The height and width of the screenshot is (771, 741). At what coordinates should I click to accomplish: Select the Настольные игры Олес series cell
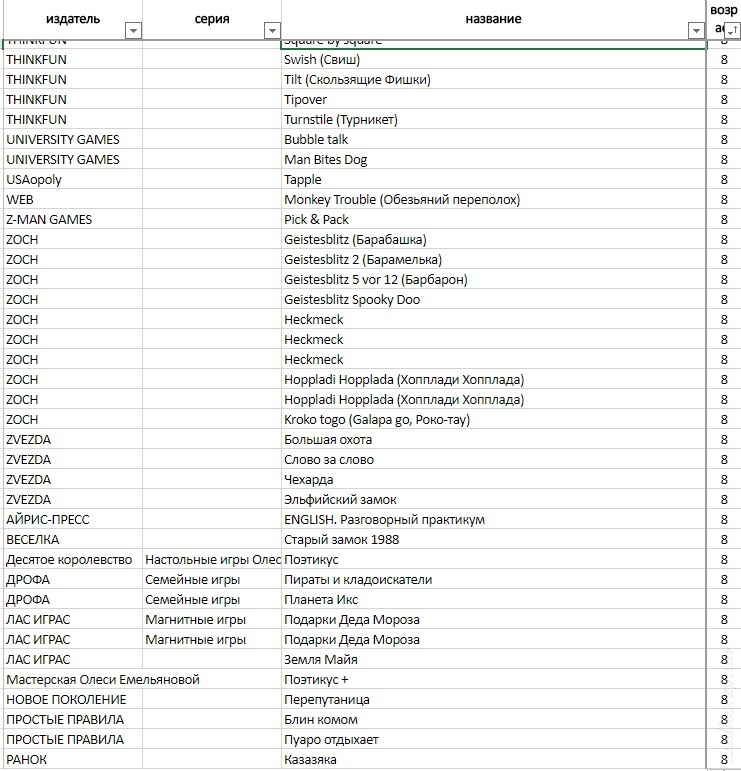pos(212,560)
